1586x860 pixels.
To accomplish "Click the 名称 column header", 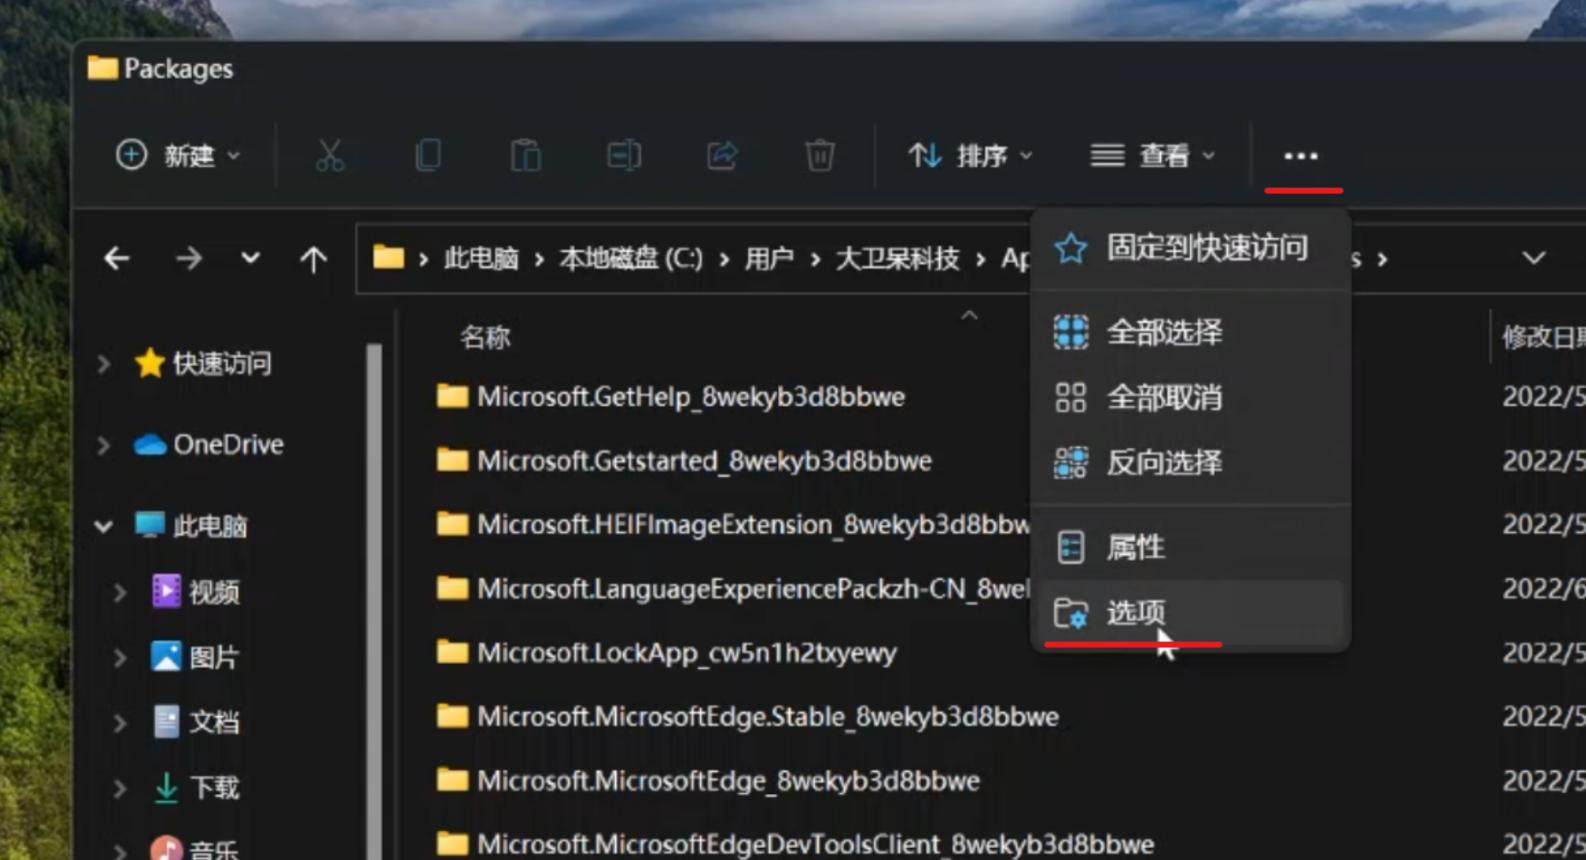I will click(485, 337).
